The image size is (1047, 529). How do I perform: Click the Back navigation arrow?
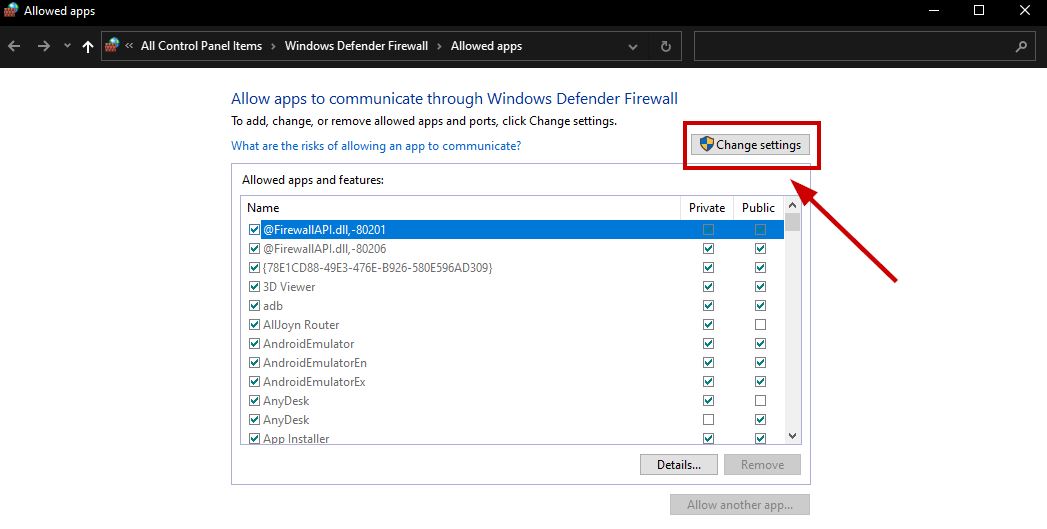click(x=14, y=46)
